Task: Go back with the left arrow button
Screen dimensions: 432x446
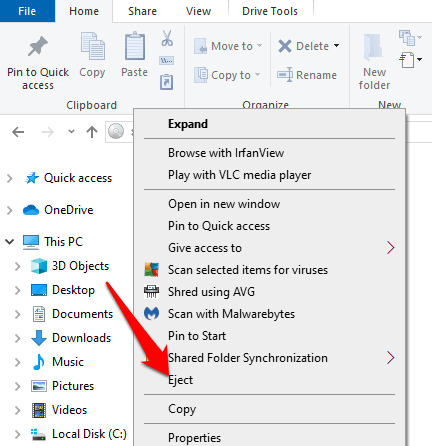Action: [18, 132]
